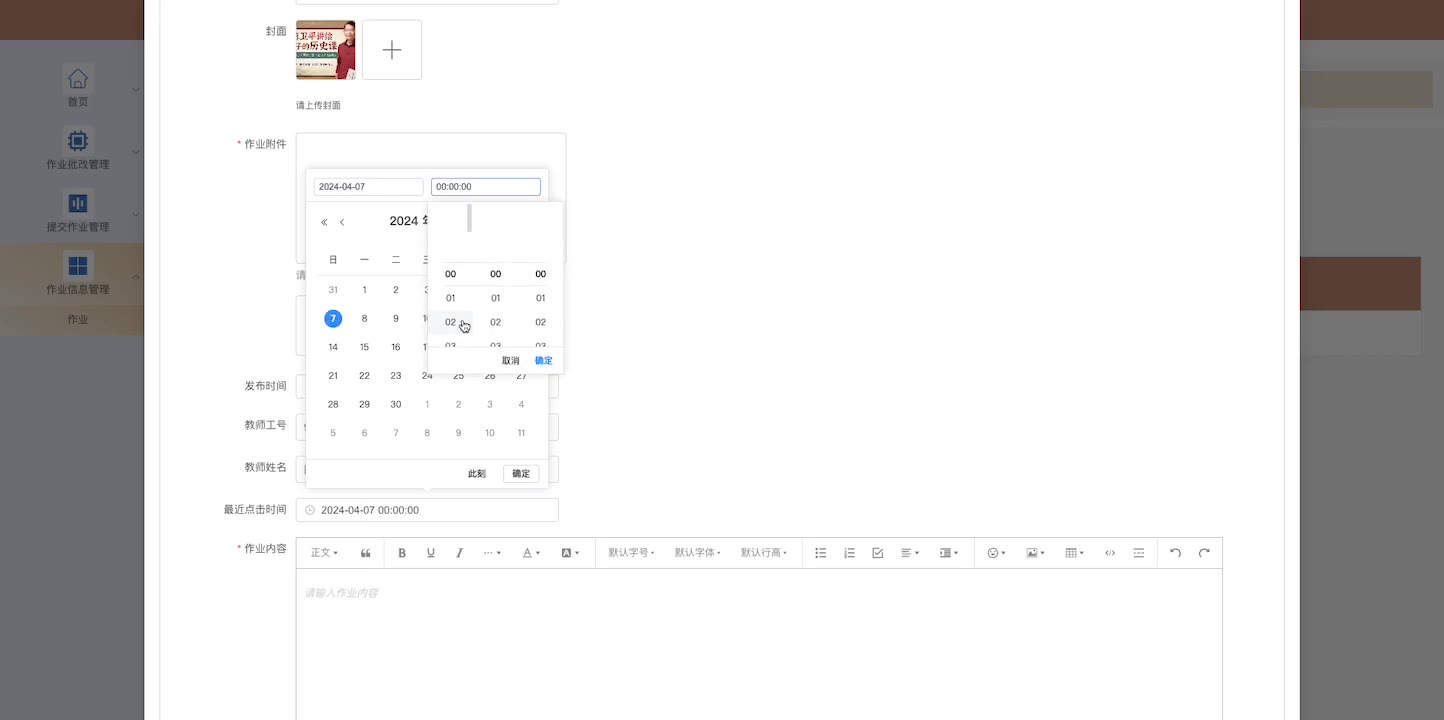Pick day 29 in the calendar
Screen dimensions: 1444x720
pos(364,404)
